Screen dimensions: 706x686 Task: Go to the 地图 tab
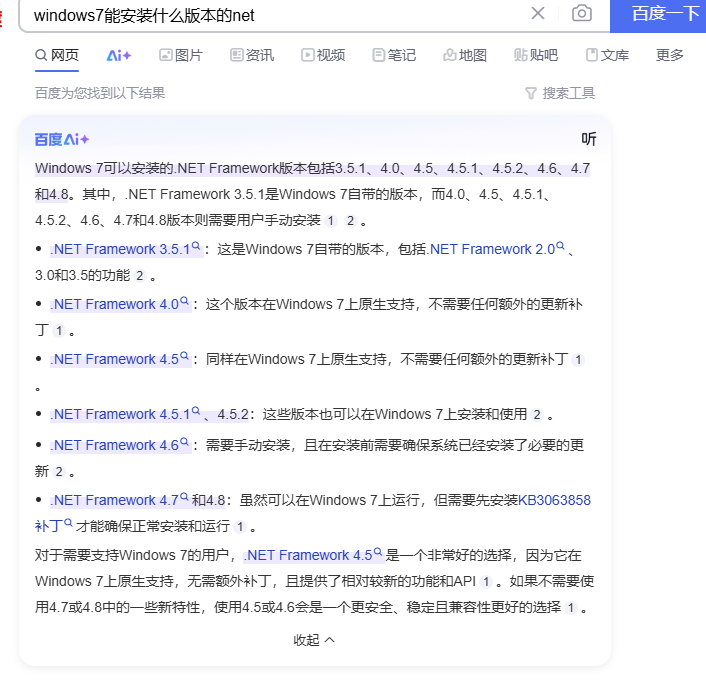click(465, 55)
